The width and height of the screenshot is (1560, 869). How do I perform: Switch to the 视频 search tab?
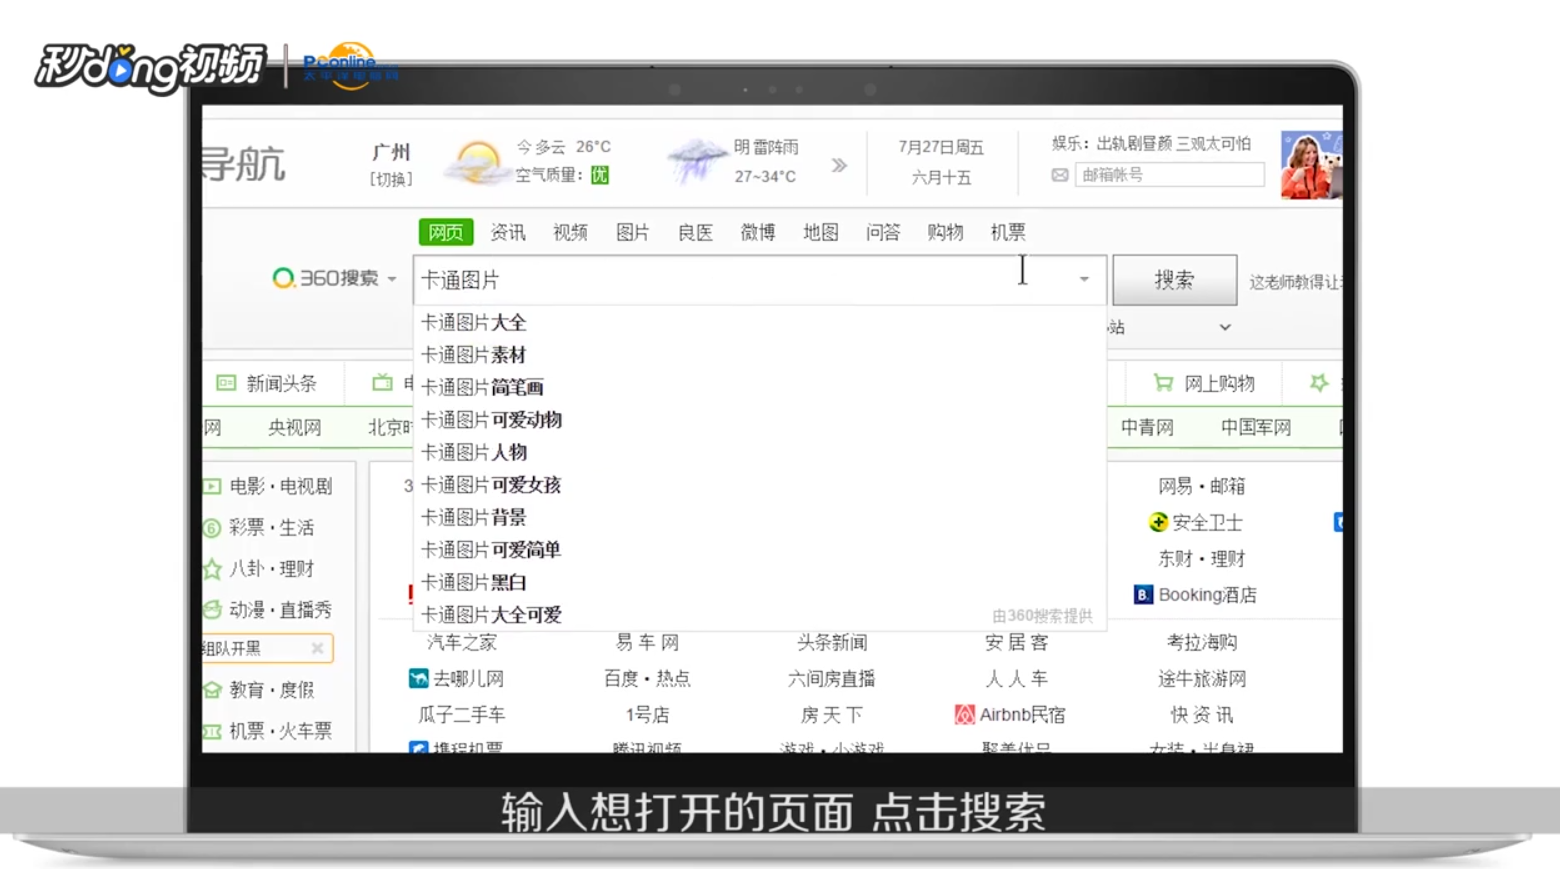(x=569, y=232)
